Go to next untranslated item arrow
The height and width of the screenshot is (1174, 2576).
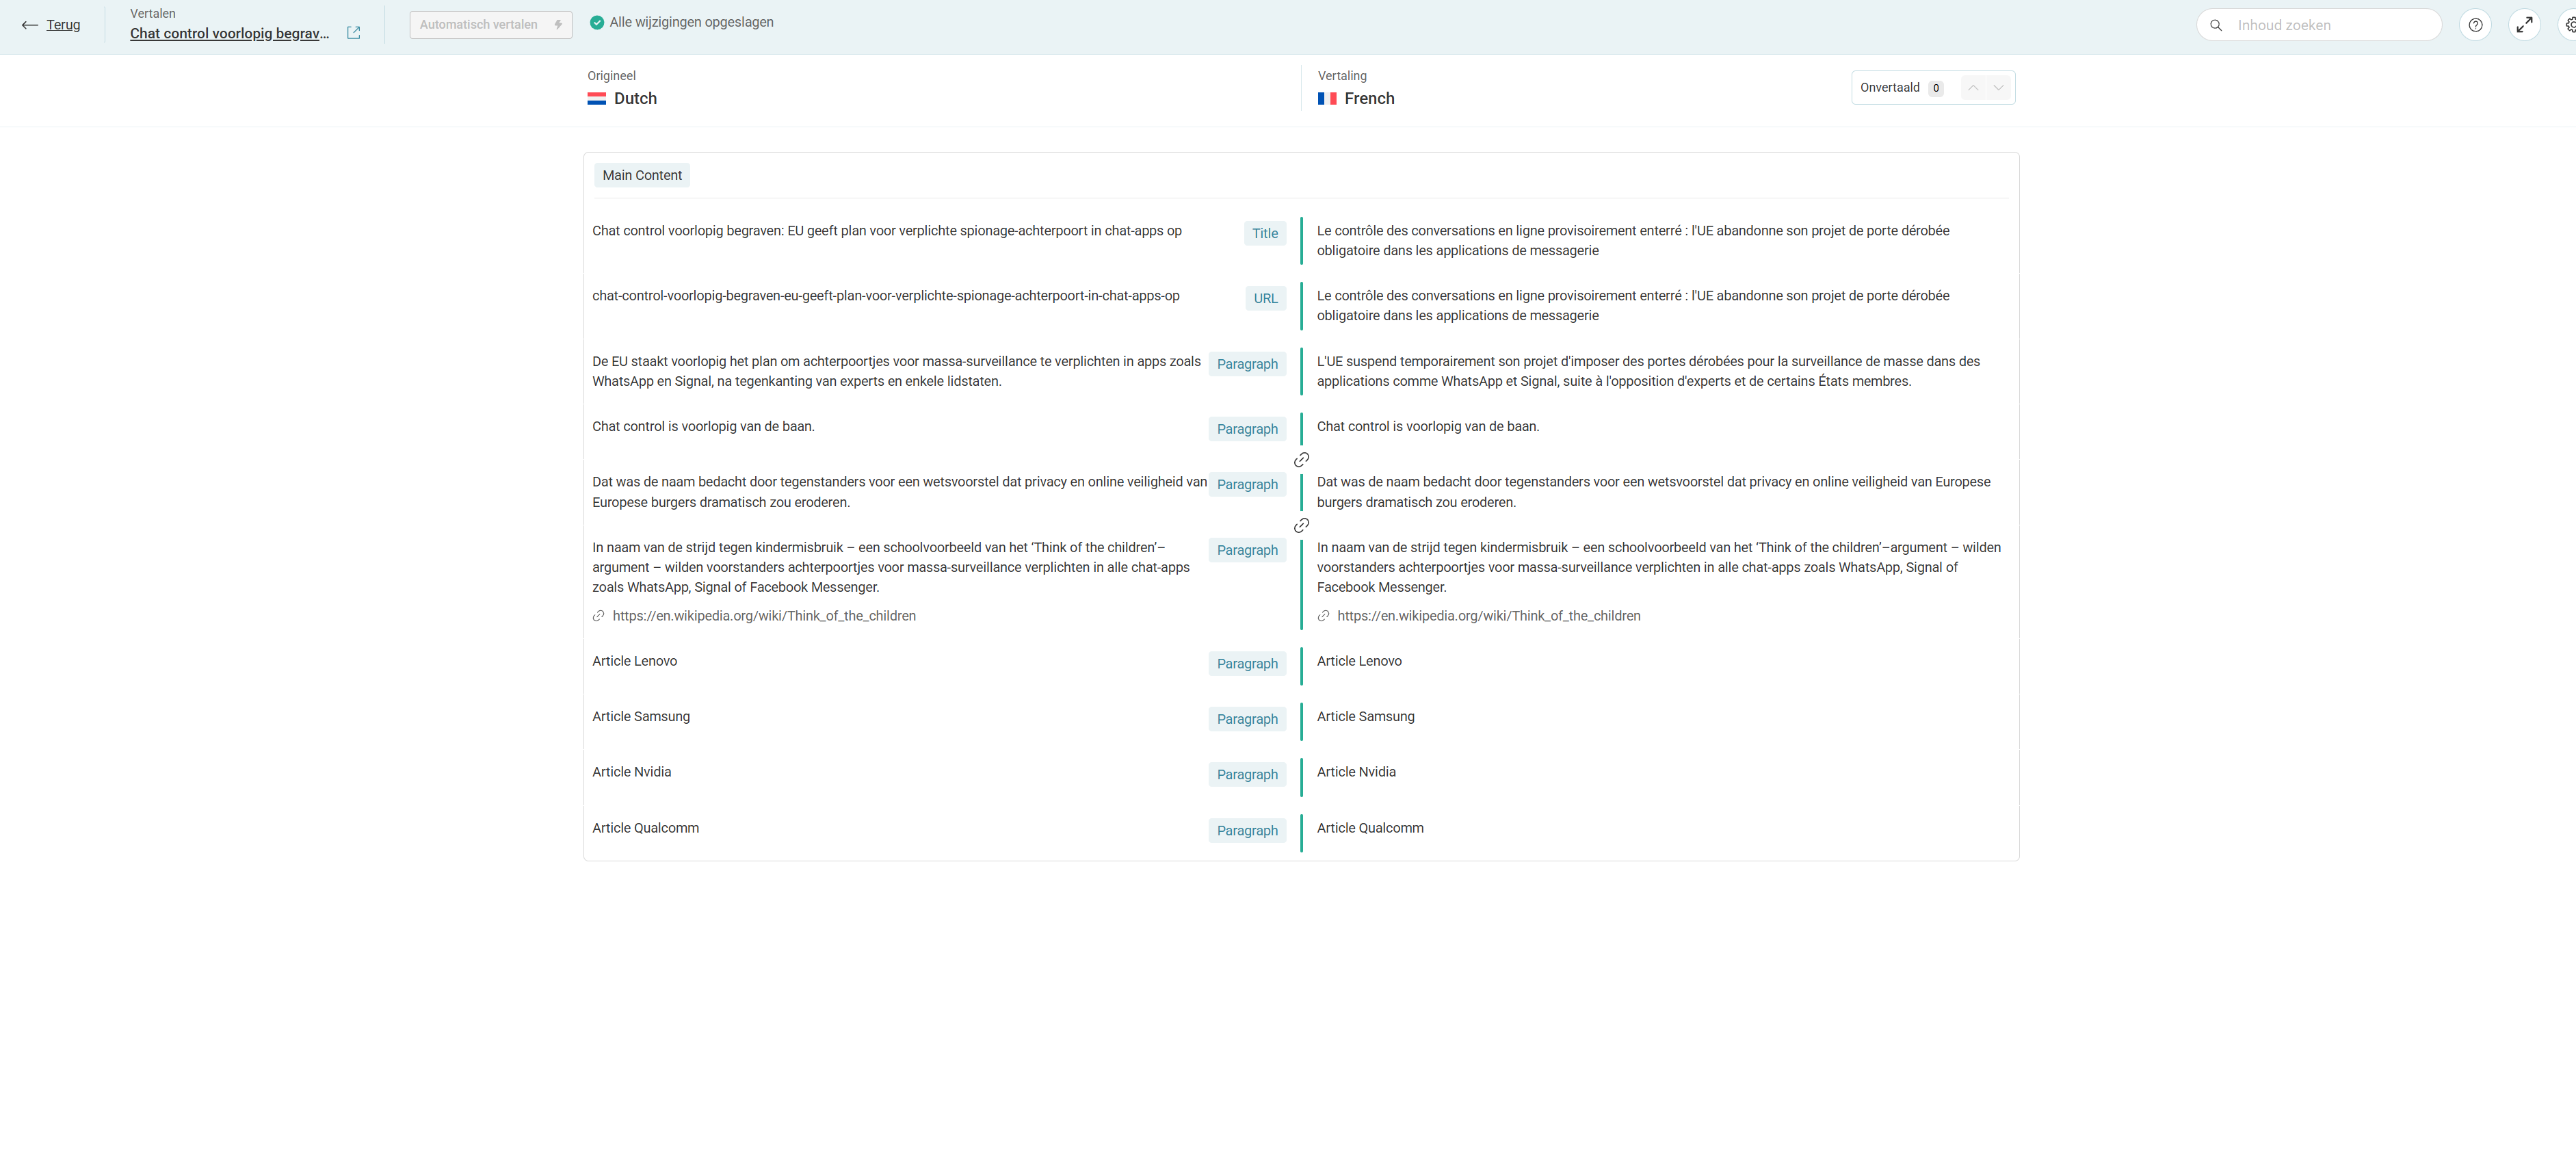pos(1998,88)
